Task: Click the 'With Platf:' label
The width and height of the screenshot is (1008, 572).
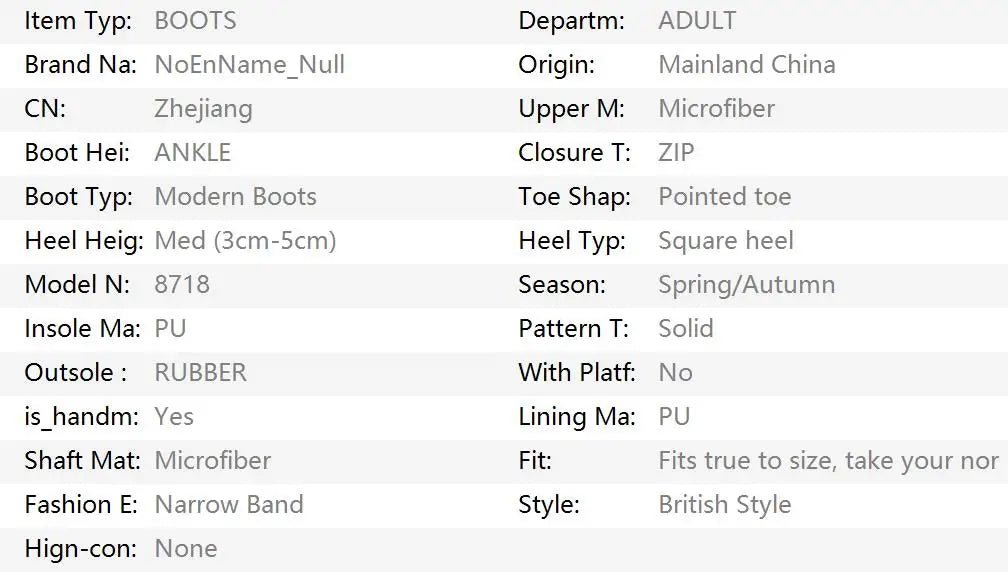Action: click(576, 373)
